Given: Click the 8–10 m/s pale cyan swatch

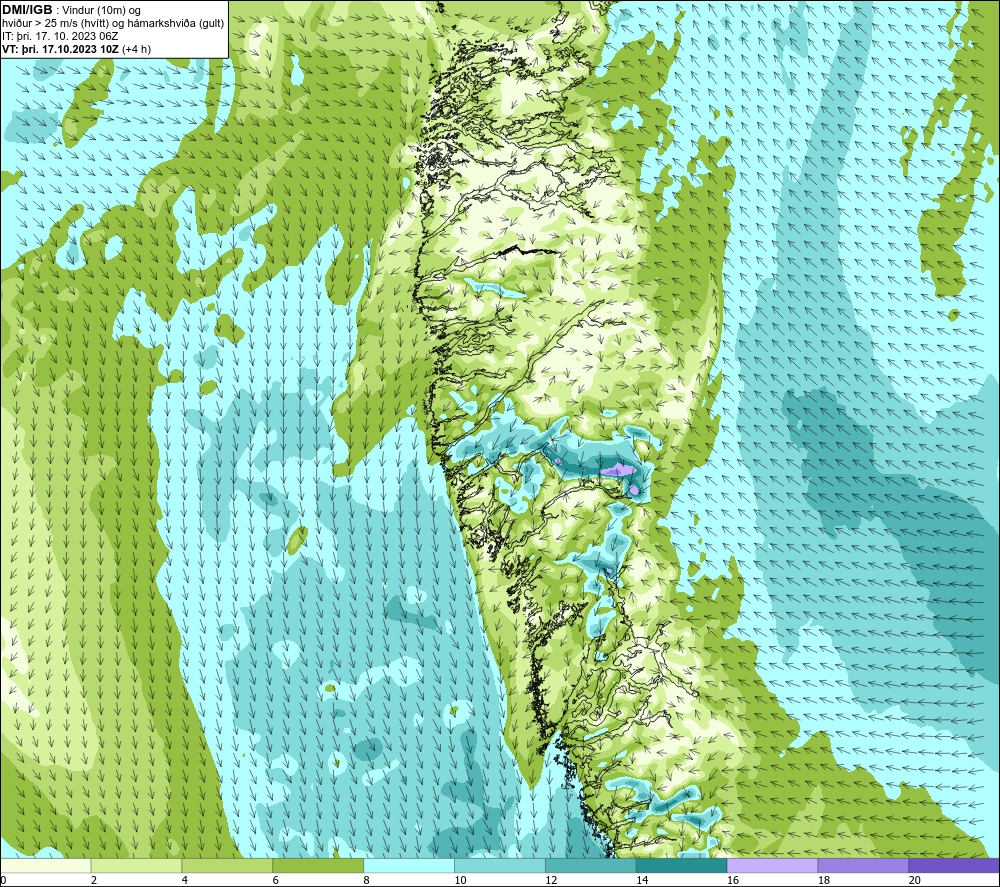Looking at the screenshot, I should point(409,865).
